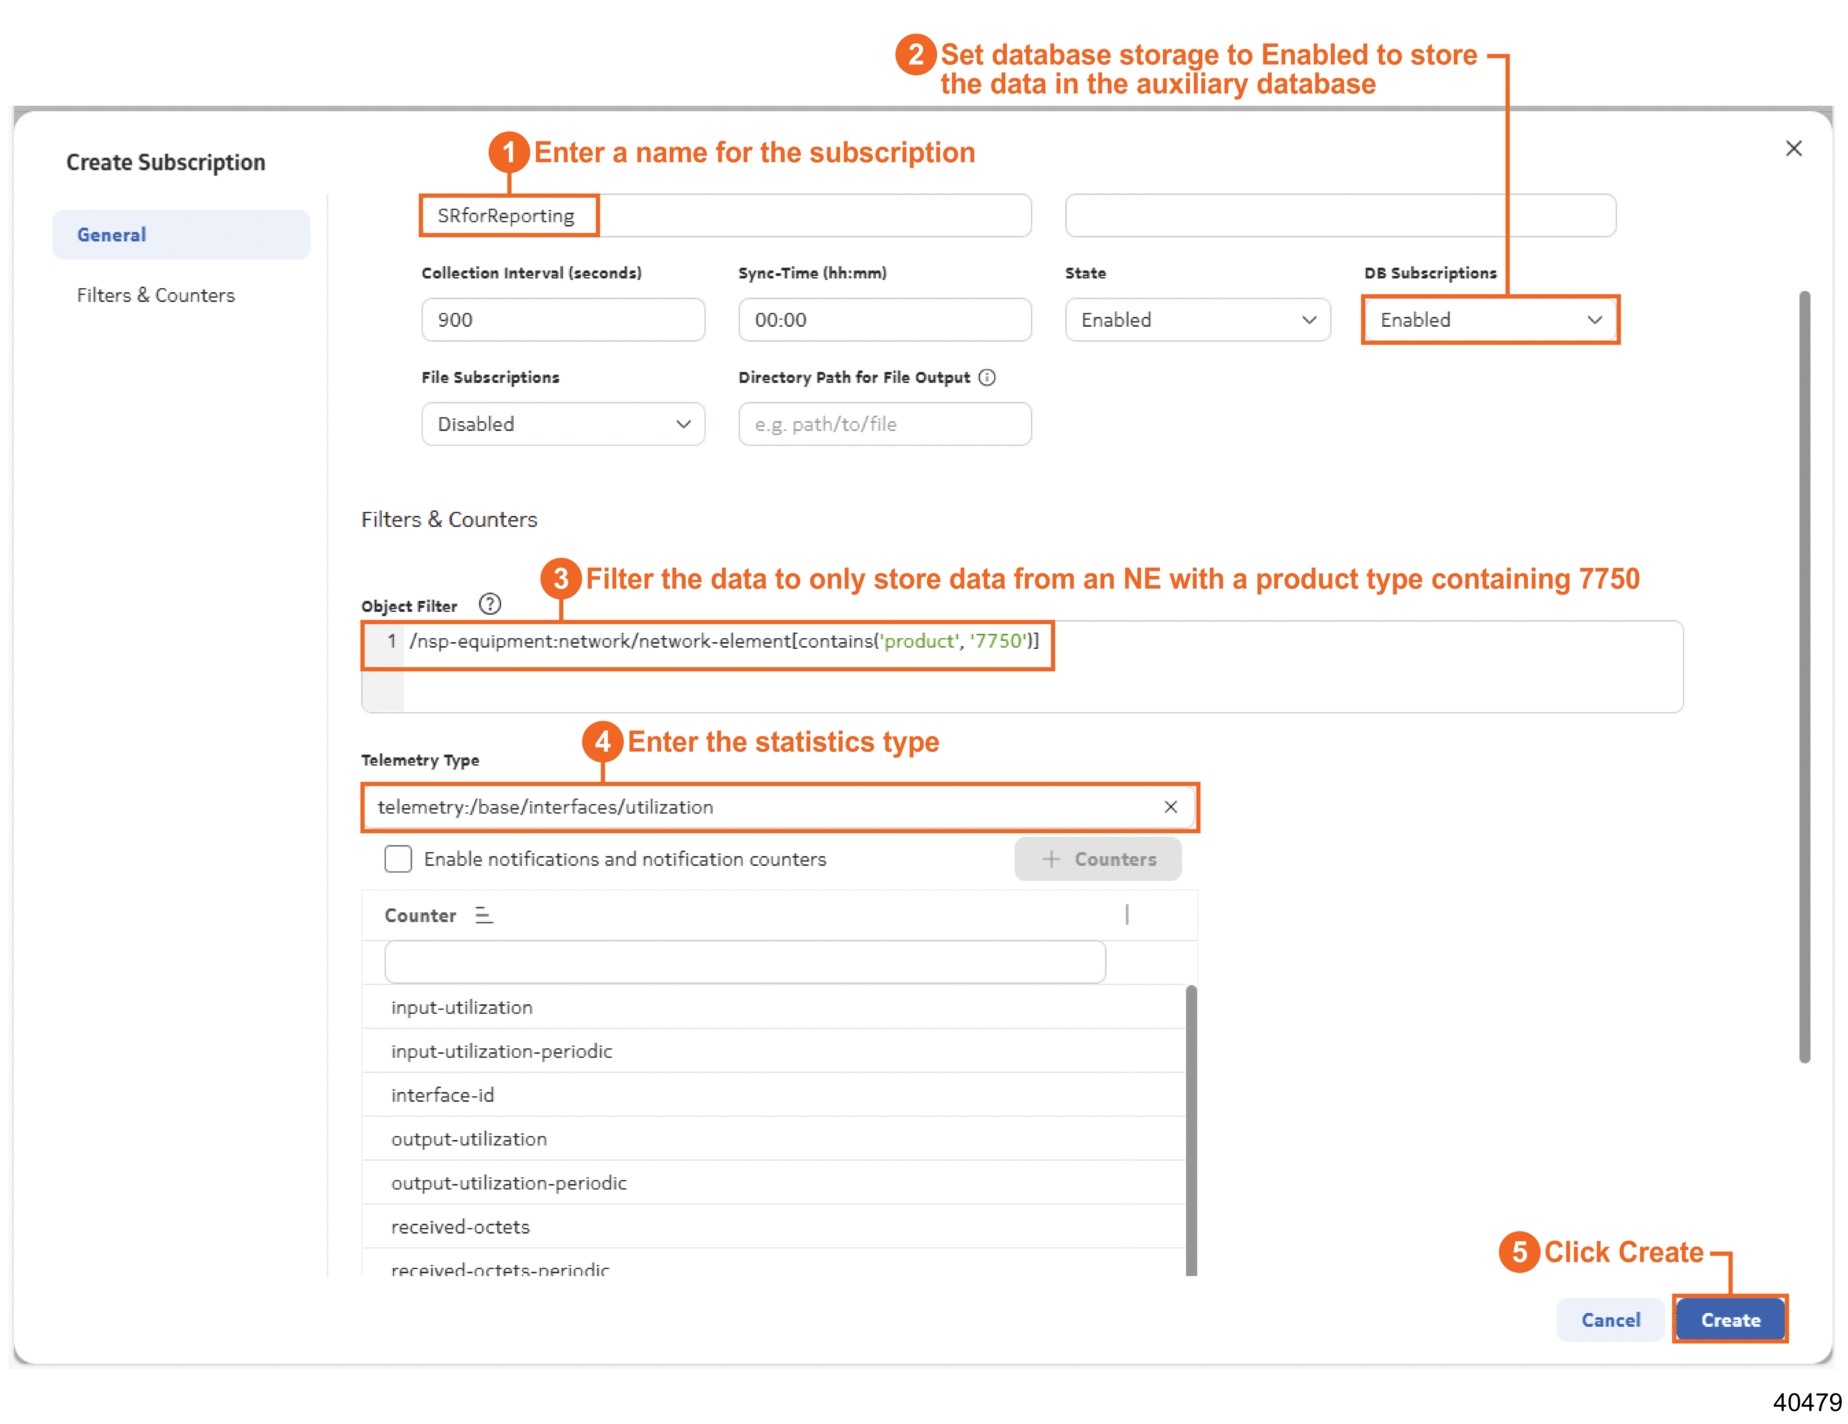This screenshot has height=1424, width=1848.
Task: Click the Directory Path info icon
Action: pos(987,377)
